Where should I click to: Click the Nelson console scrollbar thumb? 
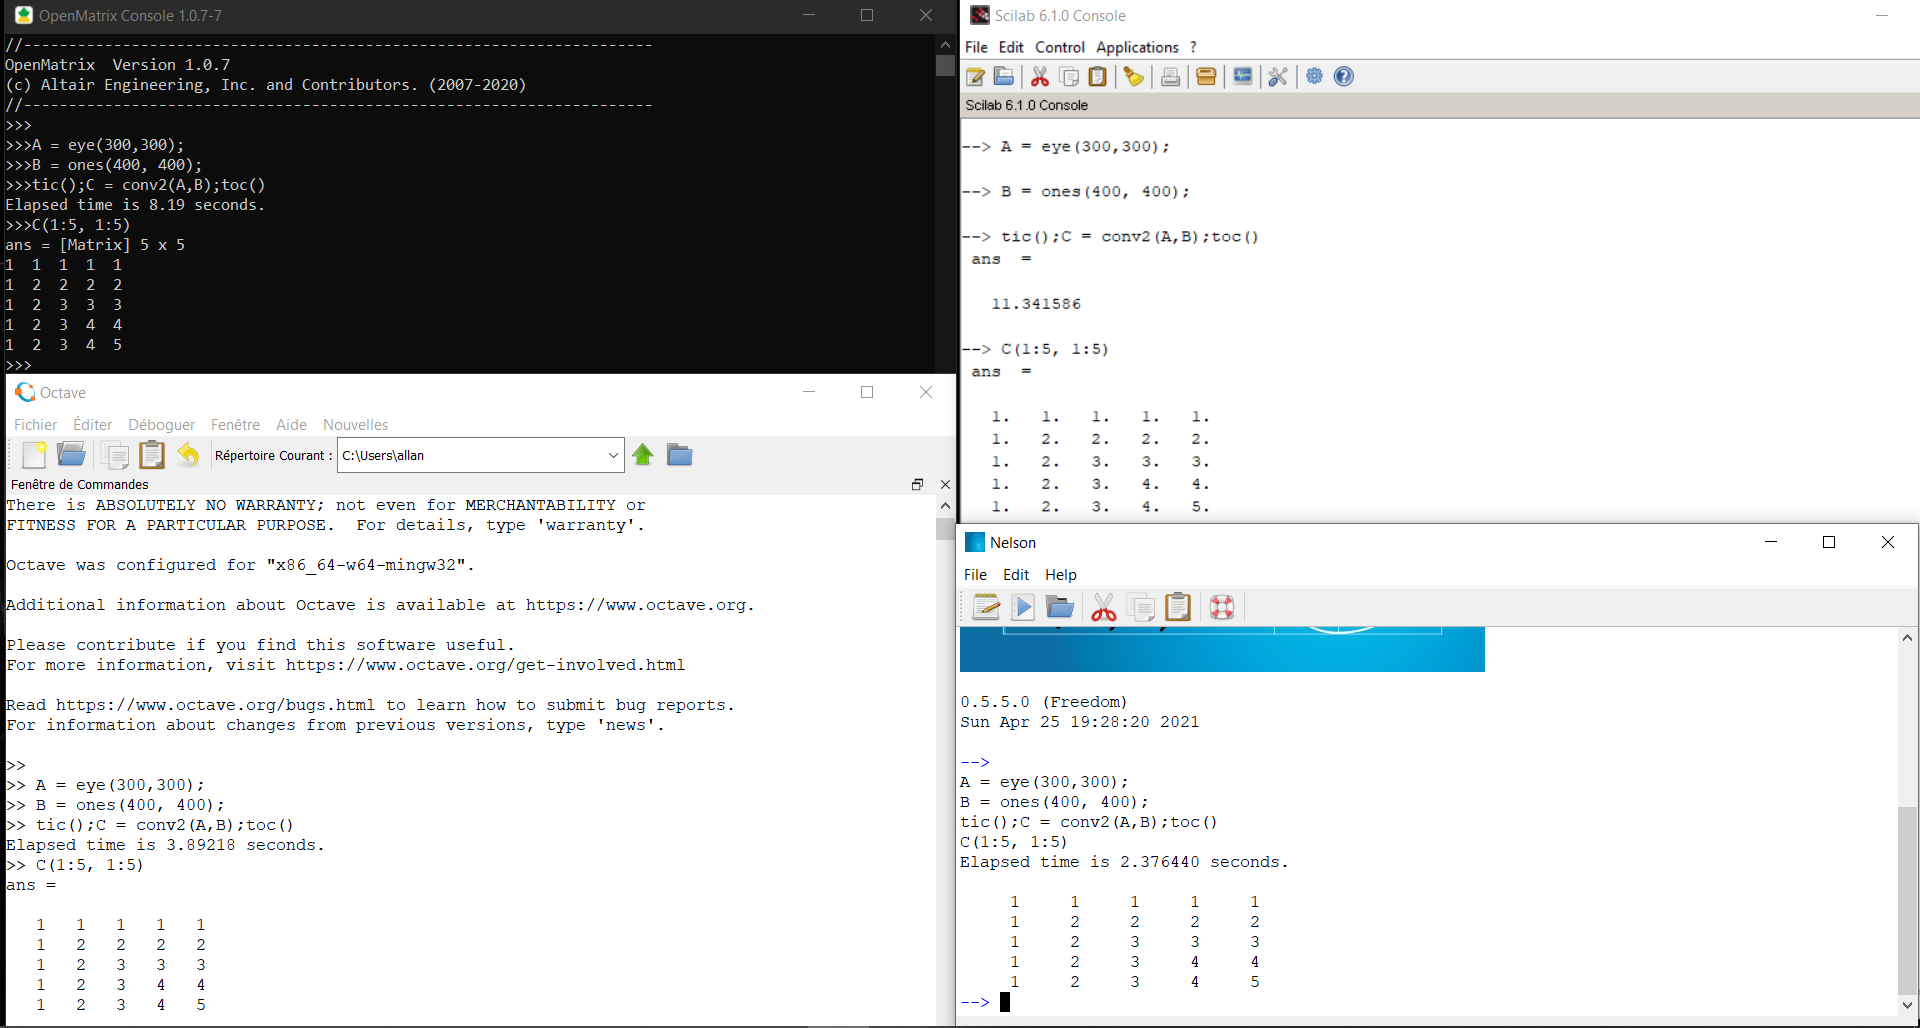point(1907,900)
